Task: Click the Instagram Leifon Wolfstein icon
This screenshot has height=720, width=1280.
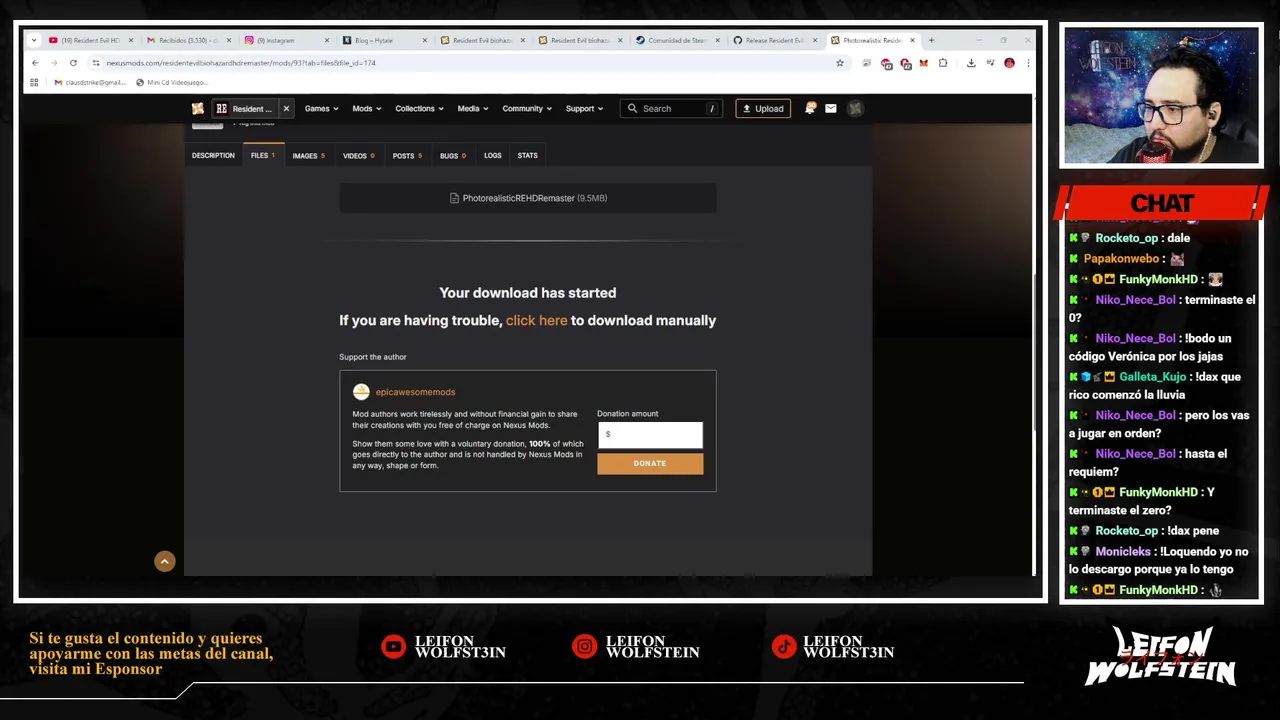Action: (x=584, y=647)
